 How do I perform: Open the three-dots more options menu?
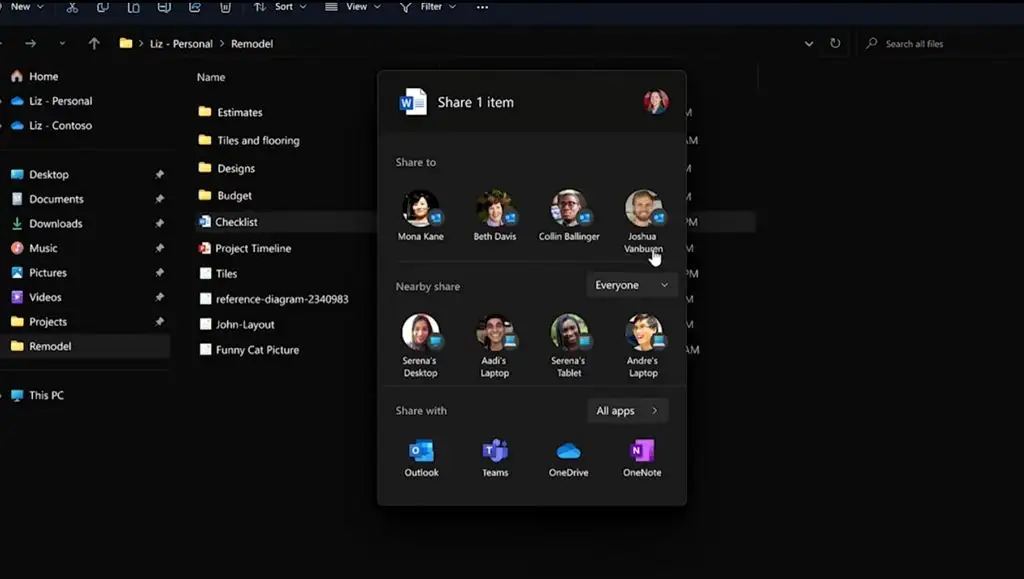482,7
